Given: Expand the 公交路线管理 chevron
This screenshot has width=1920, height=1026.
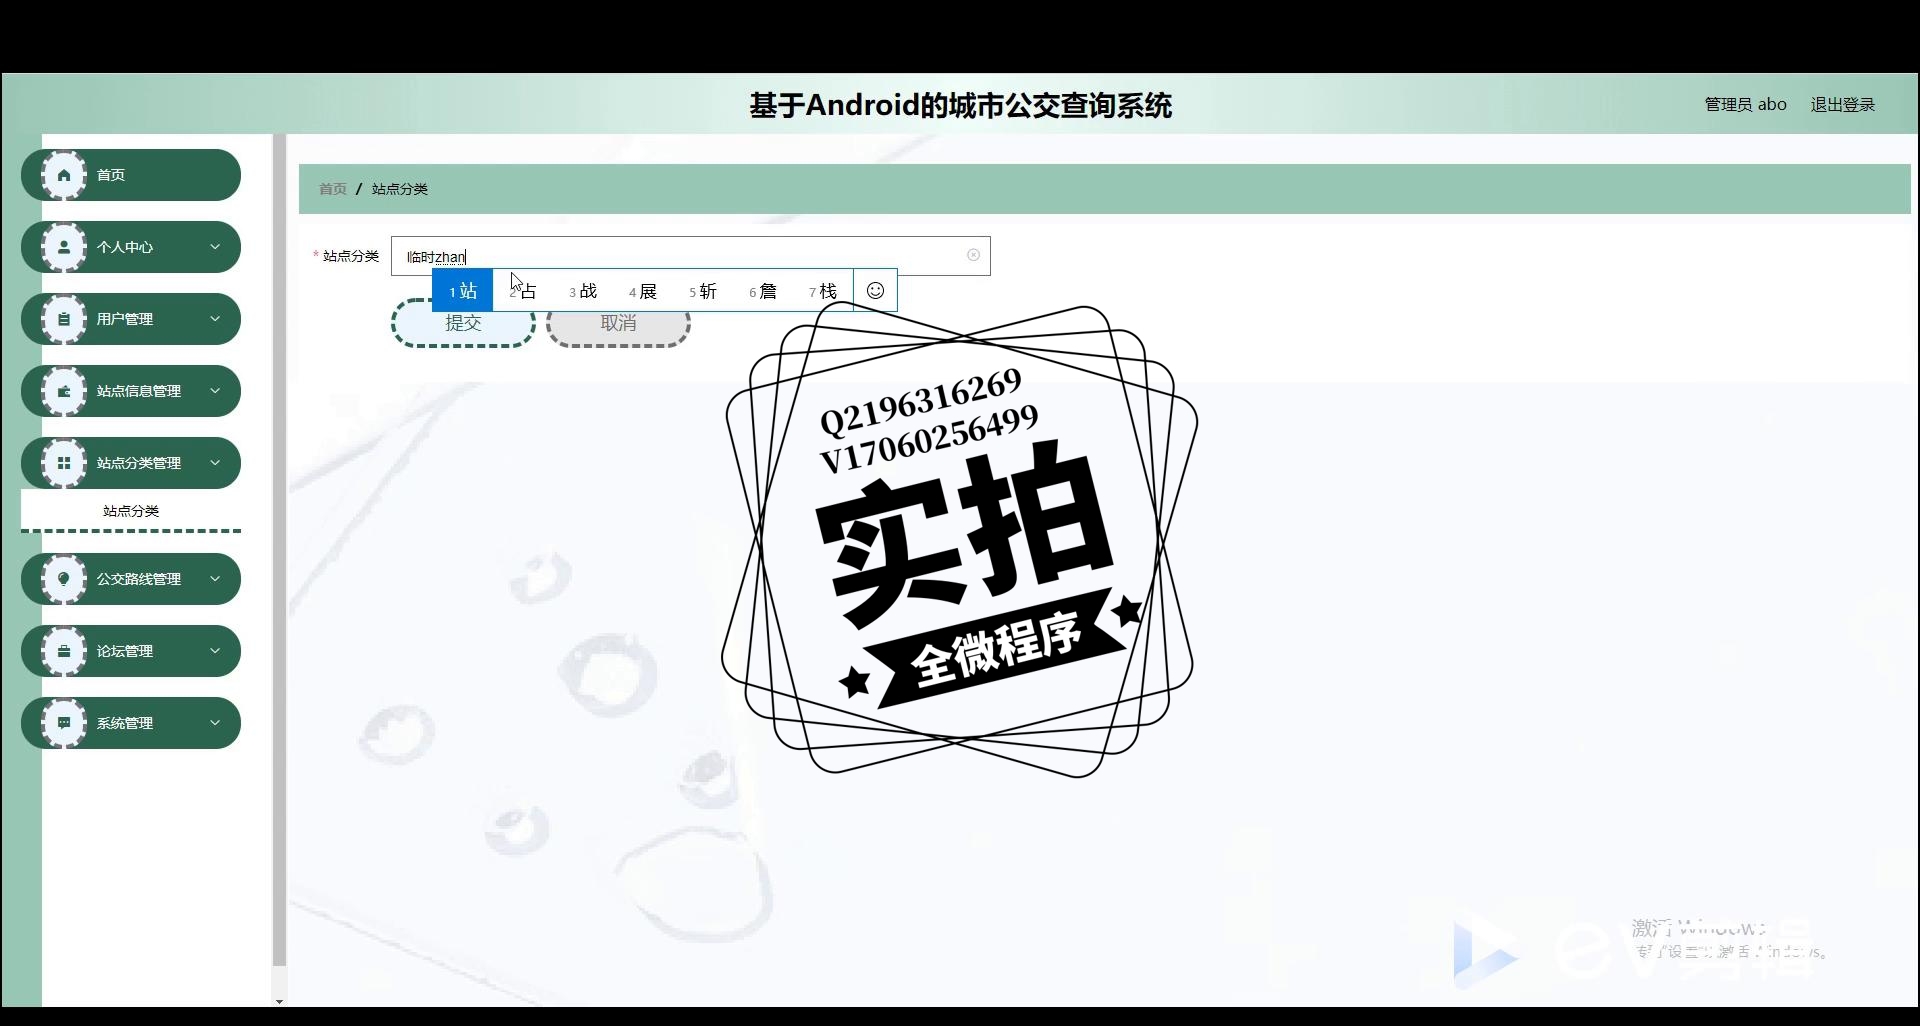Looking at the screenshot, I should [215, 579].
